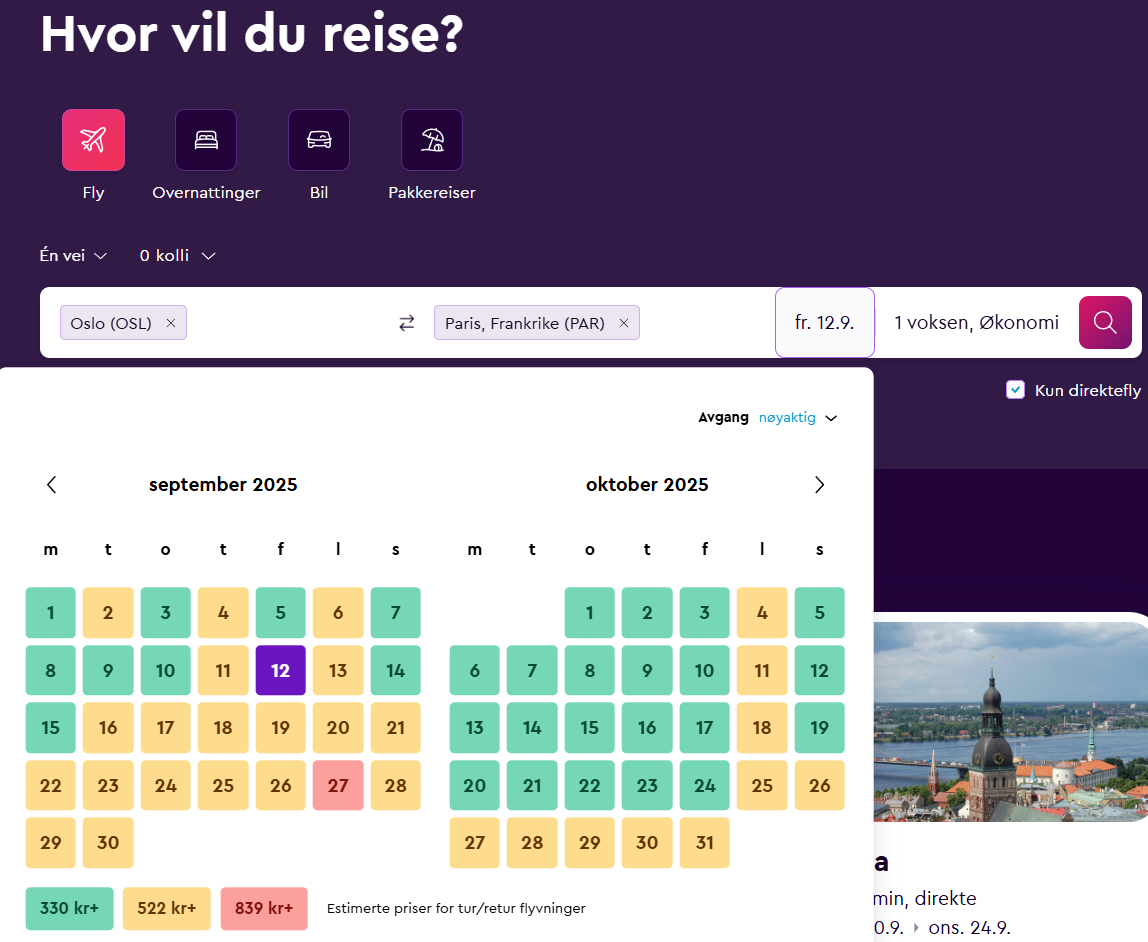This screenshot has width=1148, height=942.
Task: Expand the Én vei trip type dropdown
Action: click(x=73, y=256)
